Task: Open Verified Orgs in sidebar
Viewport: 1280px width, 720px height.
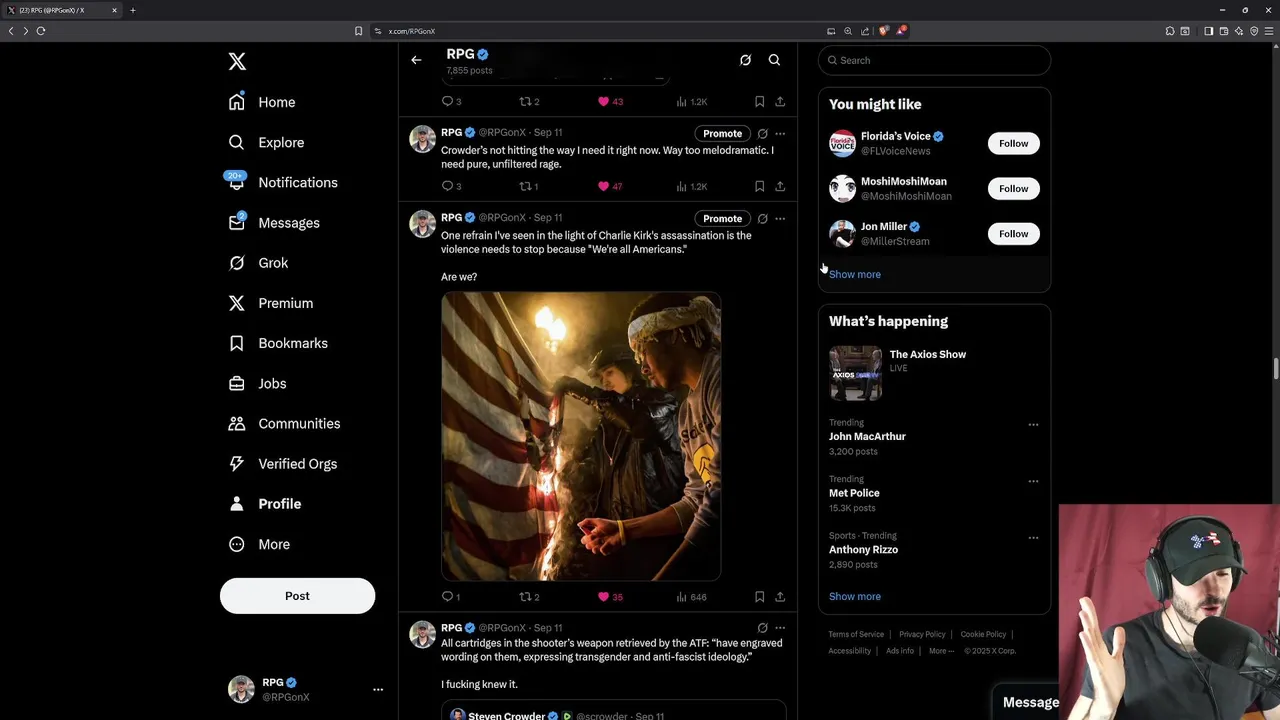Action: pyautogui.click(x=282, y=464)
